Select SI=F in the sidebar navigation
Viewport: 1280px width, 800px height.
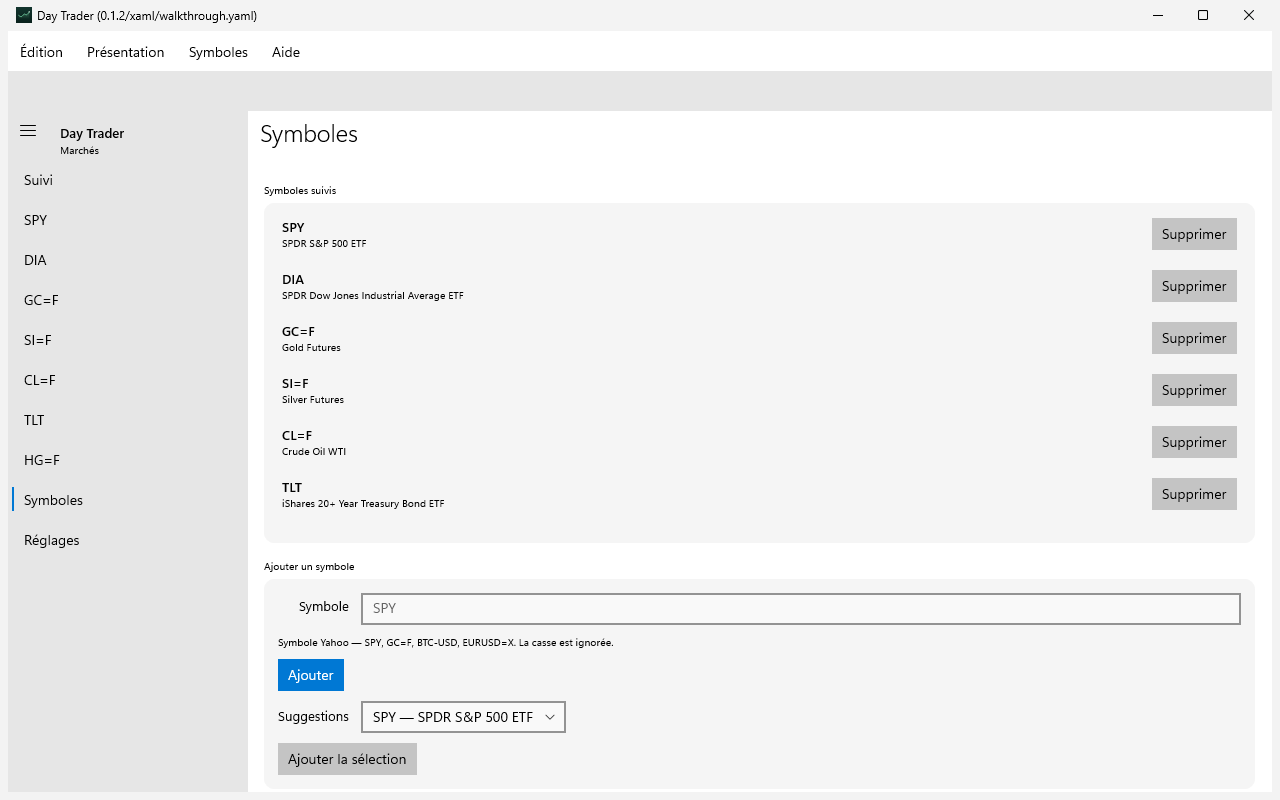(128, 340)
